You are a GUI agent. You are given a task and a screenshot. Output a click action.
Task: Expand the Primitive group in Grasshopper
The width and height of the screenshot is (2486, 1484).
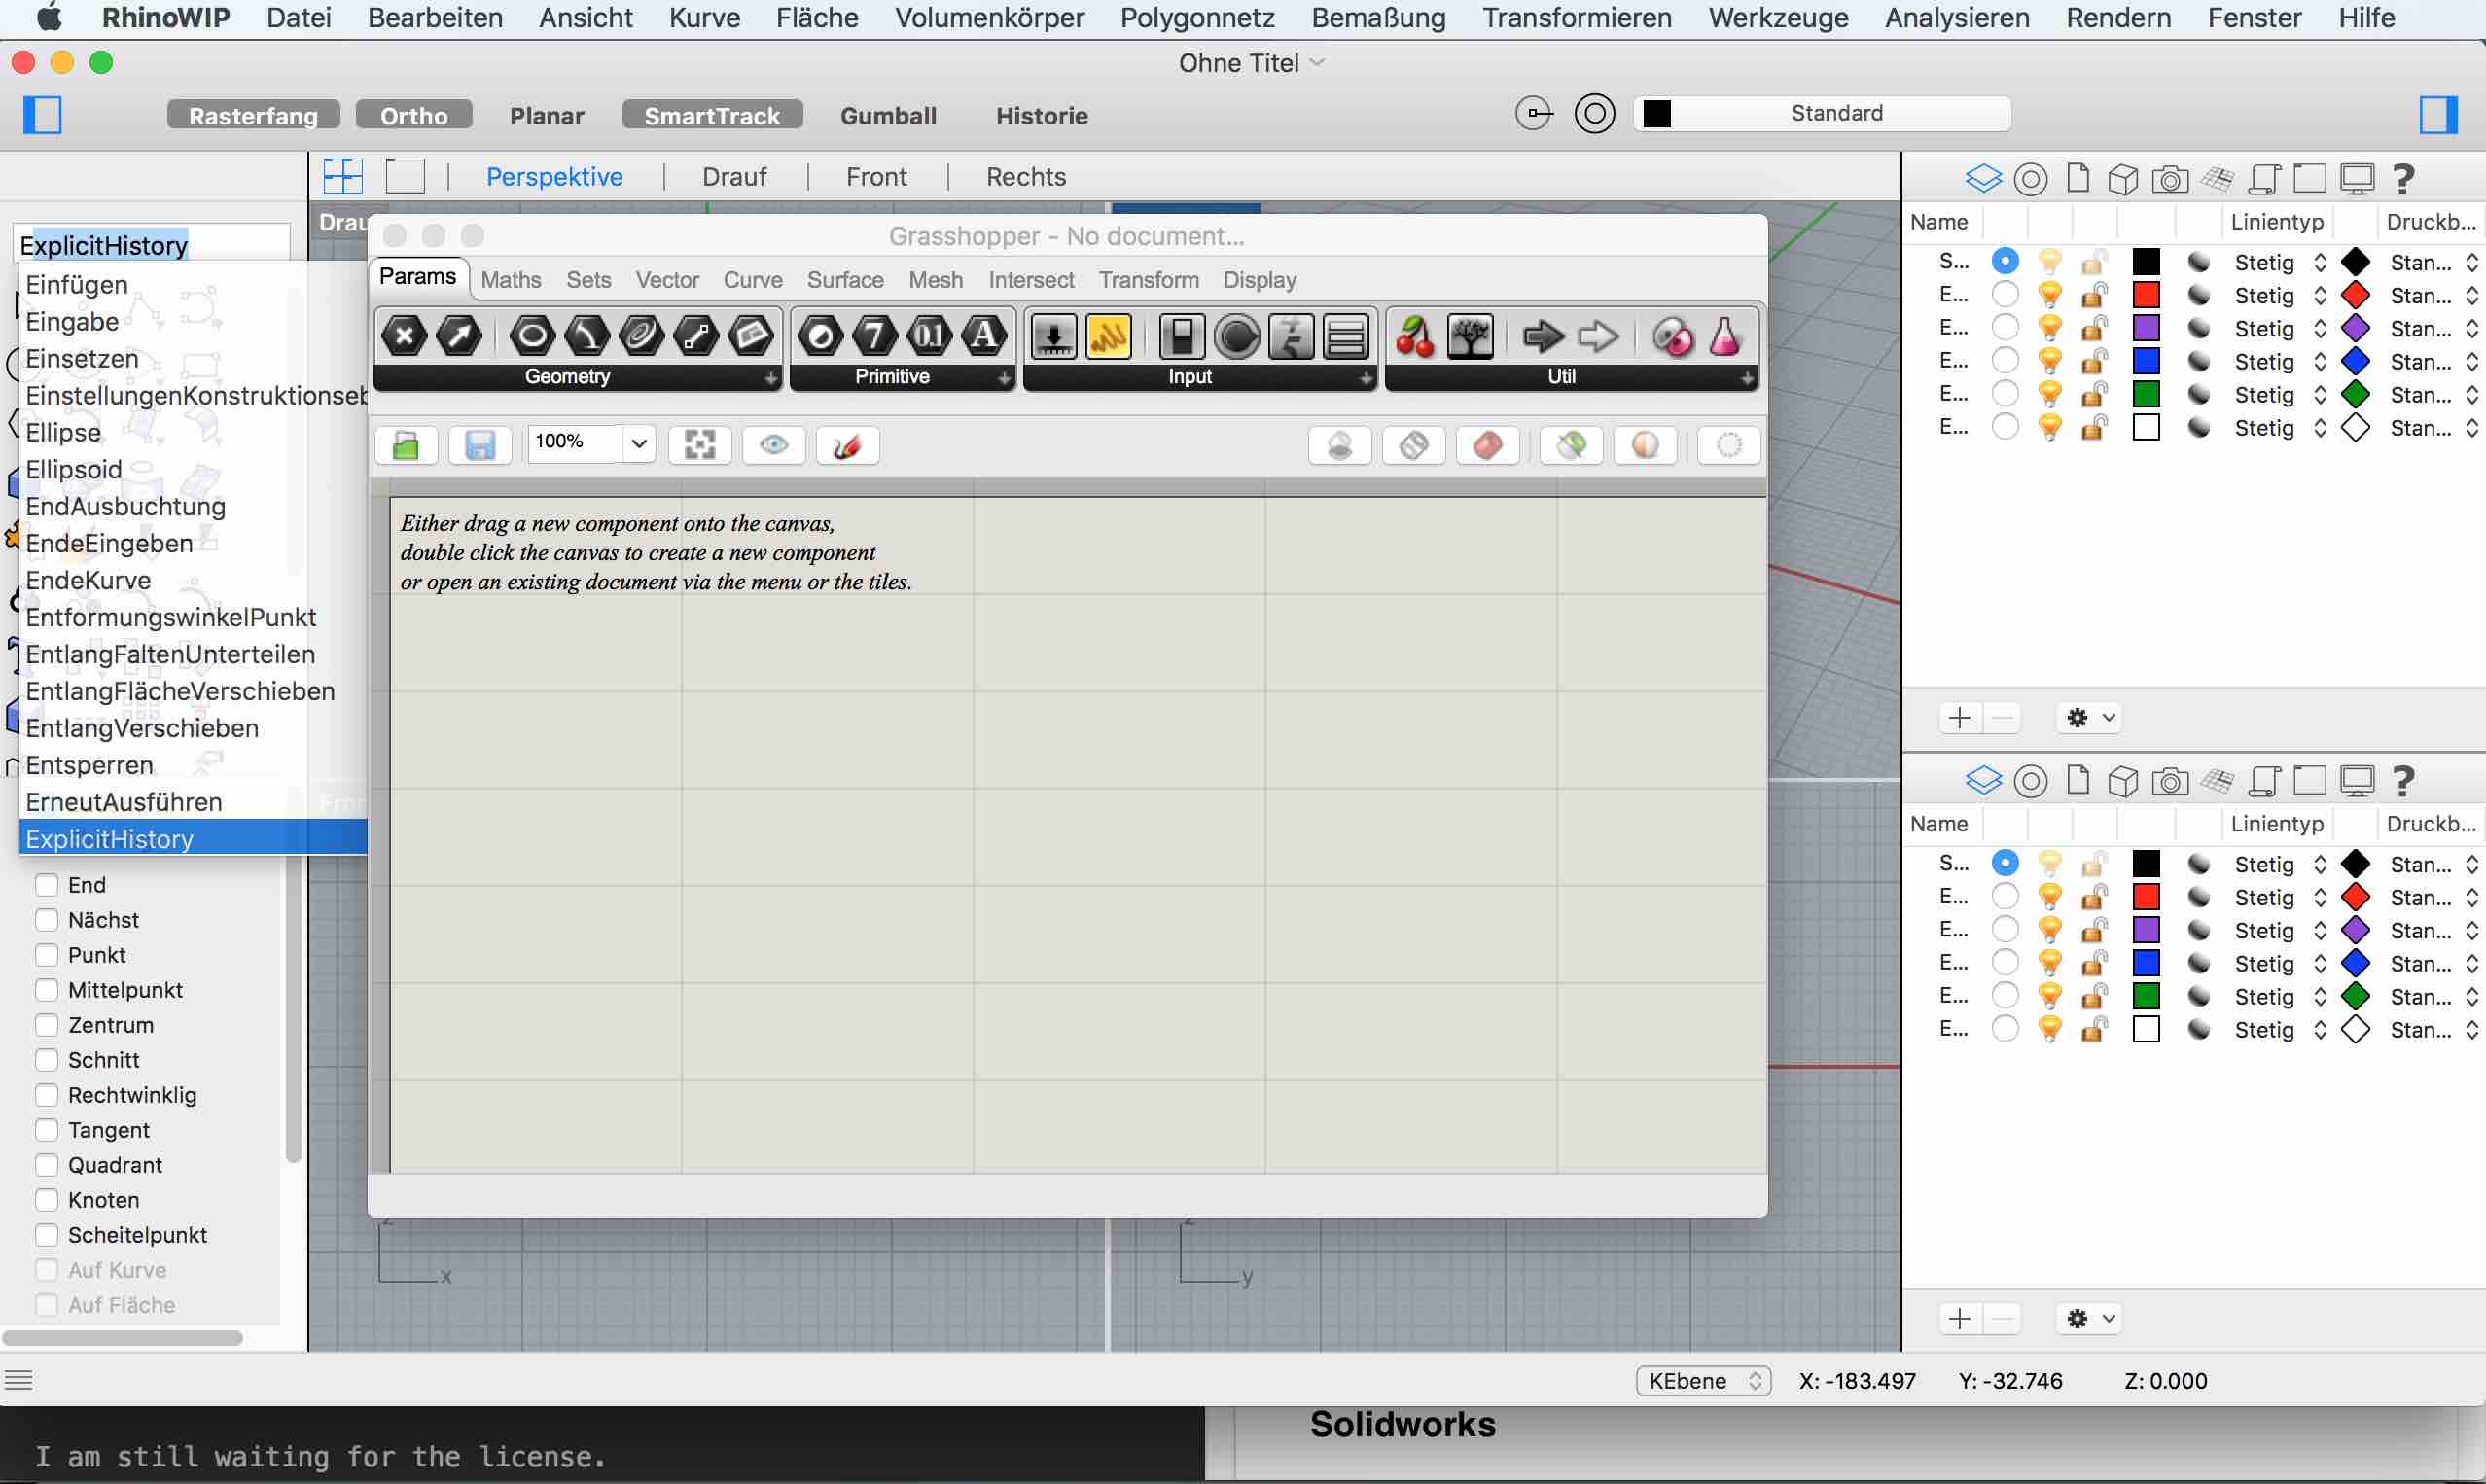pyautogui.click(x=1004, y=378)
